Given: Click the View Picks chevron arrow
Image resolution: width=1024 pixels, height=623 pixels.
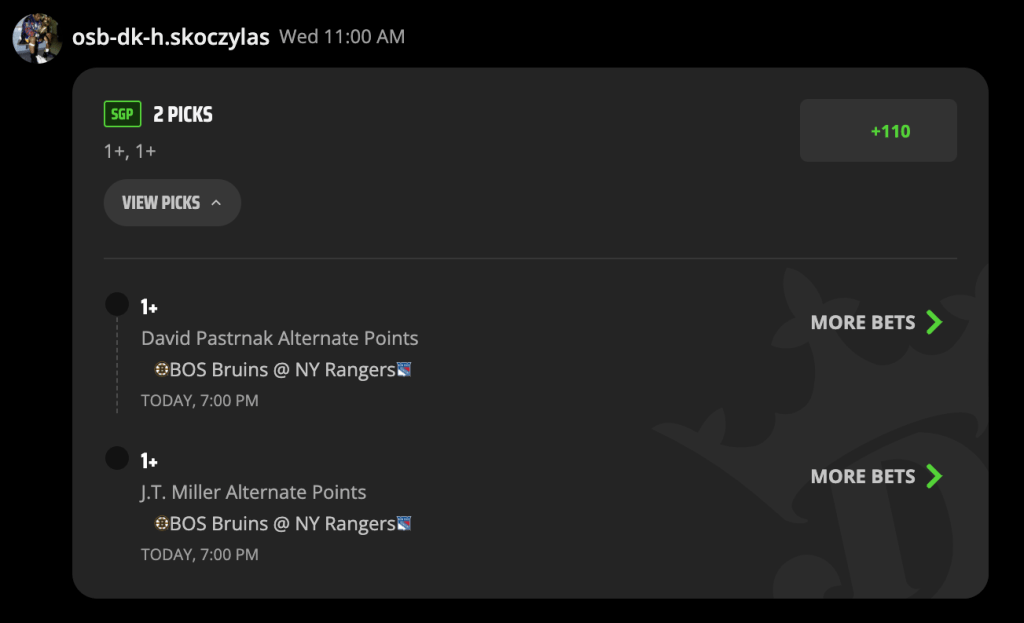Looking at the screenshot, I should pyautogui.click(x=216, y=203).
